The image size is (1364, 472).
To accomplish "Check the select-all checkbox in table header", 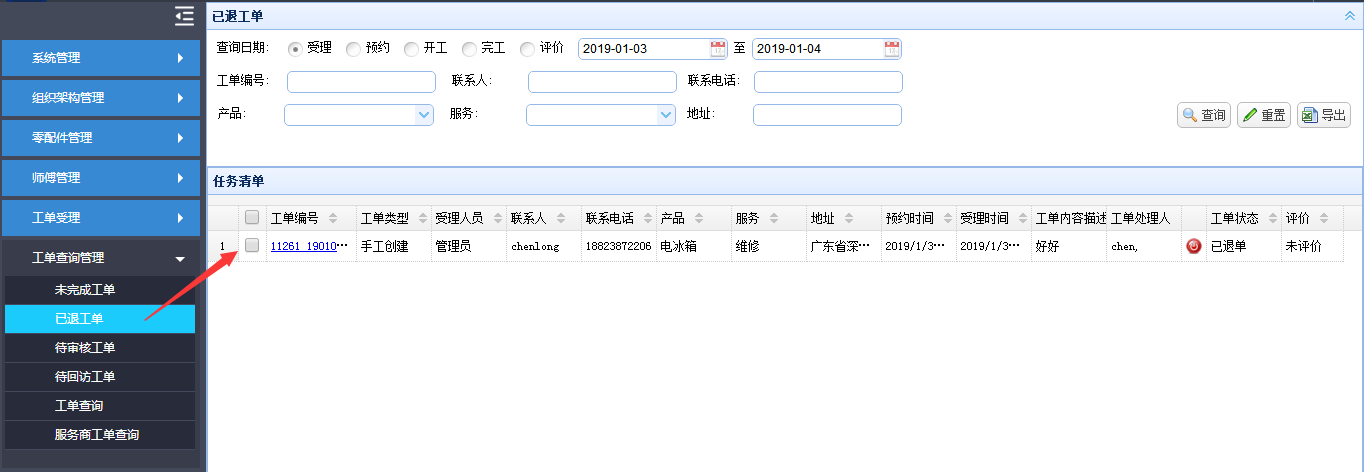I will [x=252, y=217].
